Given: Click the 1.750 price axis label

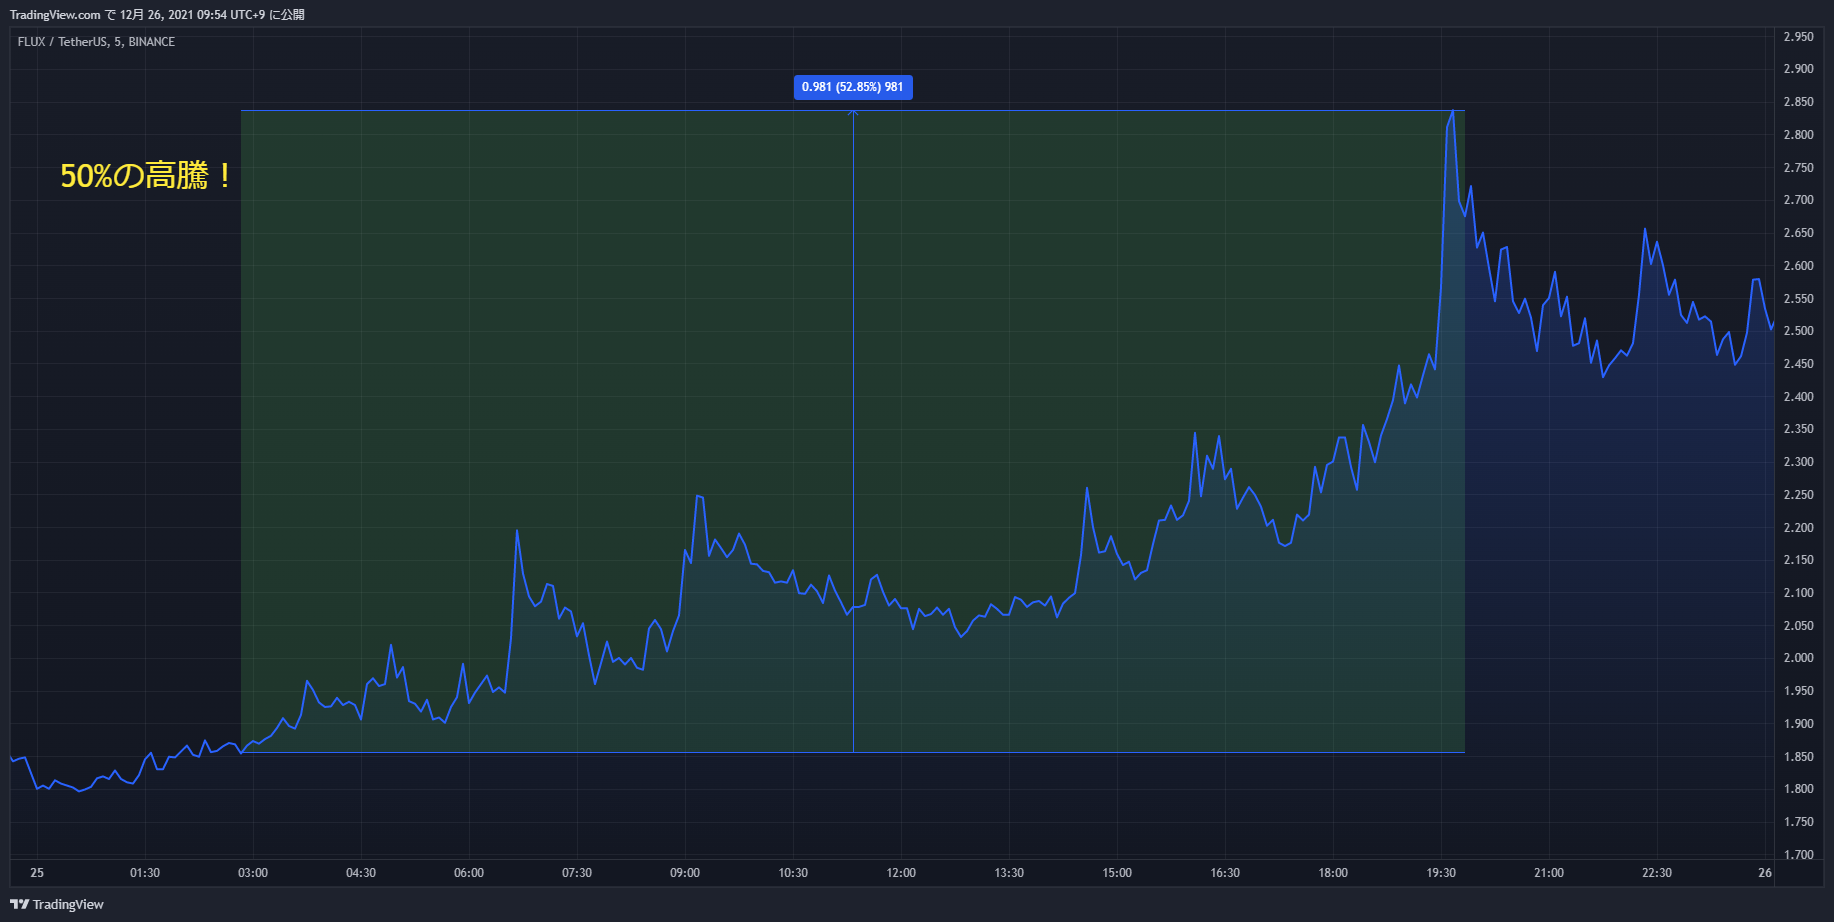Looking at the screenshot, I should [x=1798, y=822].
